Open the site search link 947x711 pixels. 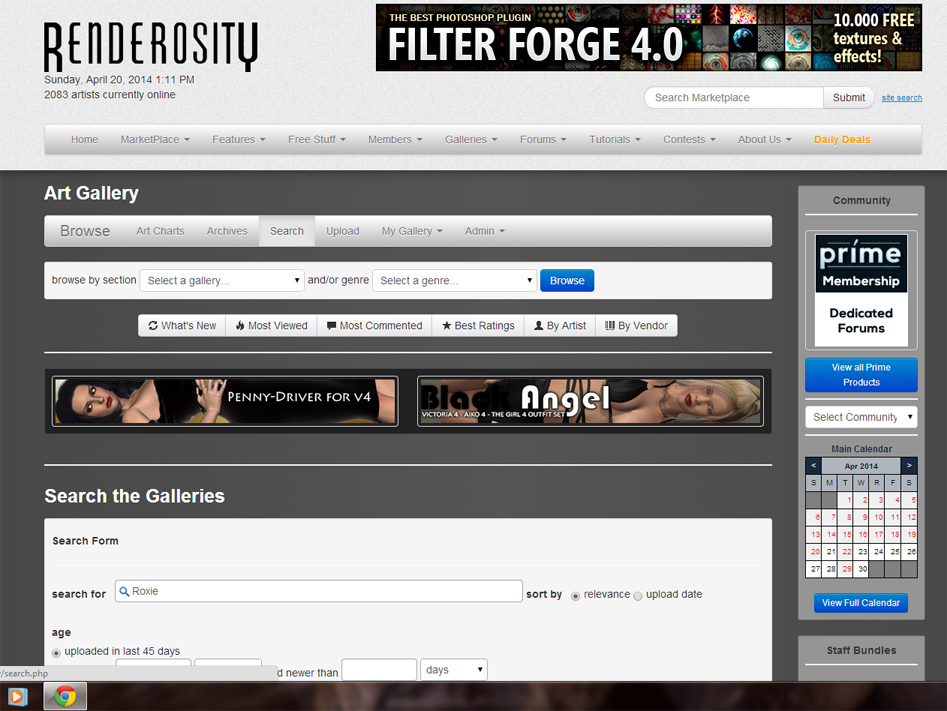click(902, 98)
